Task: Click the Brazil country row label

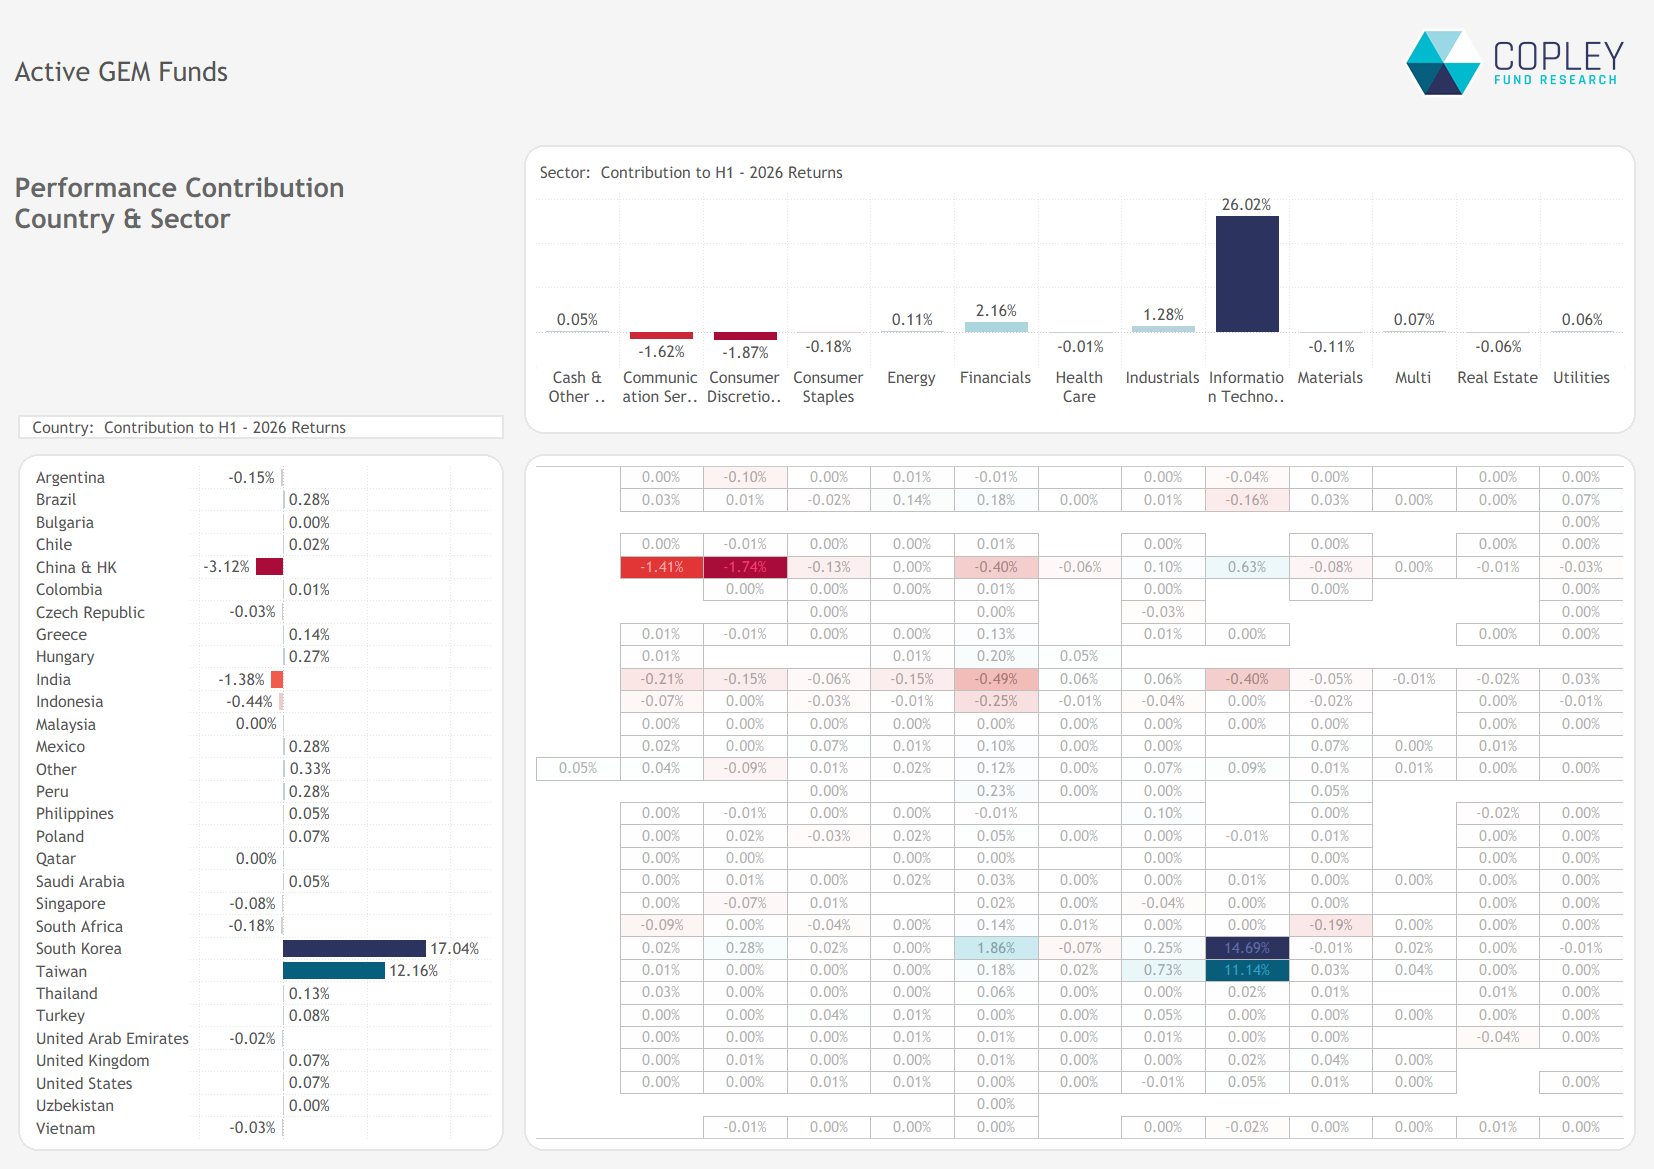Action: [x=56, y=500]
